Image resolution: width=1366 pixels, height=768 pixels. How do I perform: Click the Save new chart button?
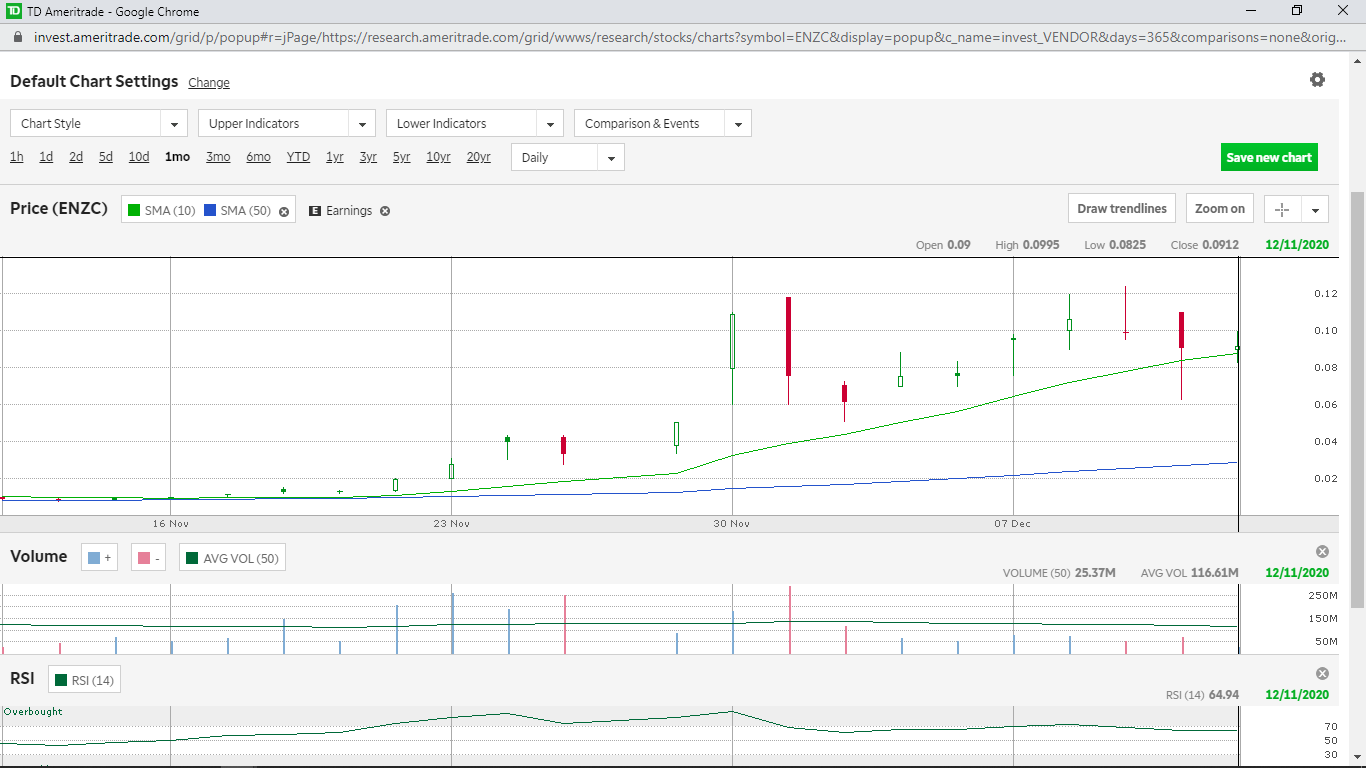click(x=1269, y=157)
